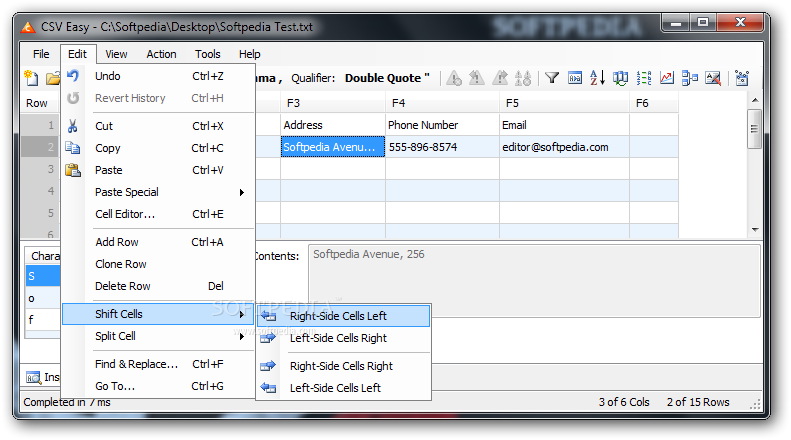Click the F3 column header
Image resolution: width=791 pixels, height=440 pixels.
(x=333, y=103)
